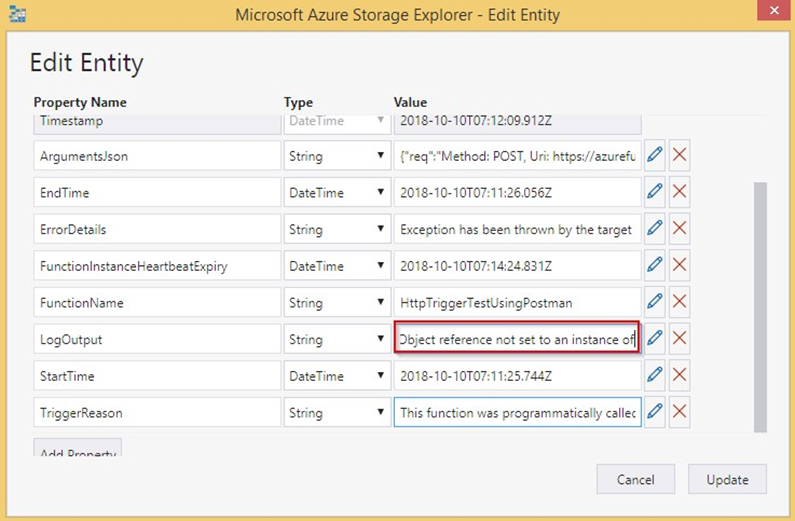Remove the FunctionInstanceHeartbeatExpiry property via red X
The width and height of the screenshot is (795, 521).
[x=680, y=266]
